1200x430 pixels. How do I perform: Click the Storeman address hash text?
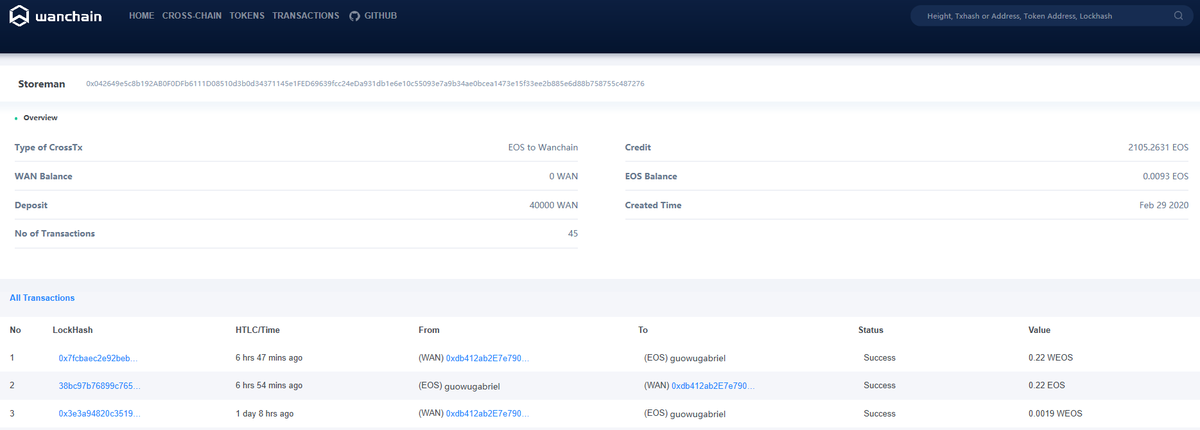pos(365,84)
